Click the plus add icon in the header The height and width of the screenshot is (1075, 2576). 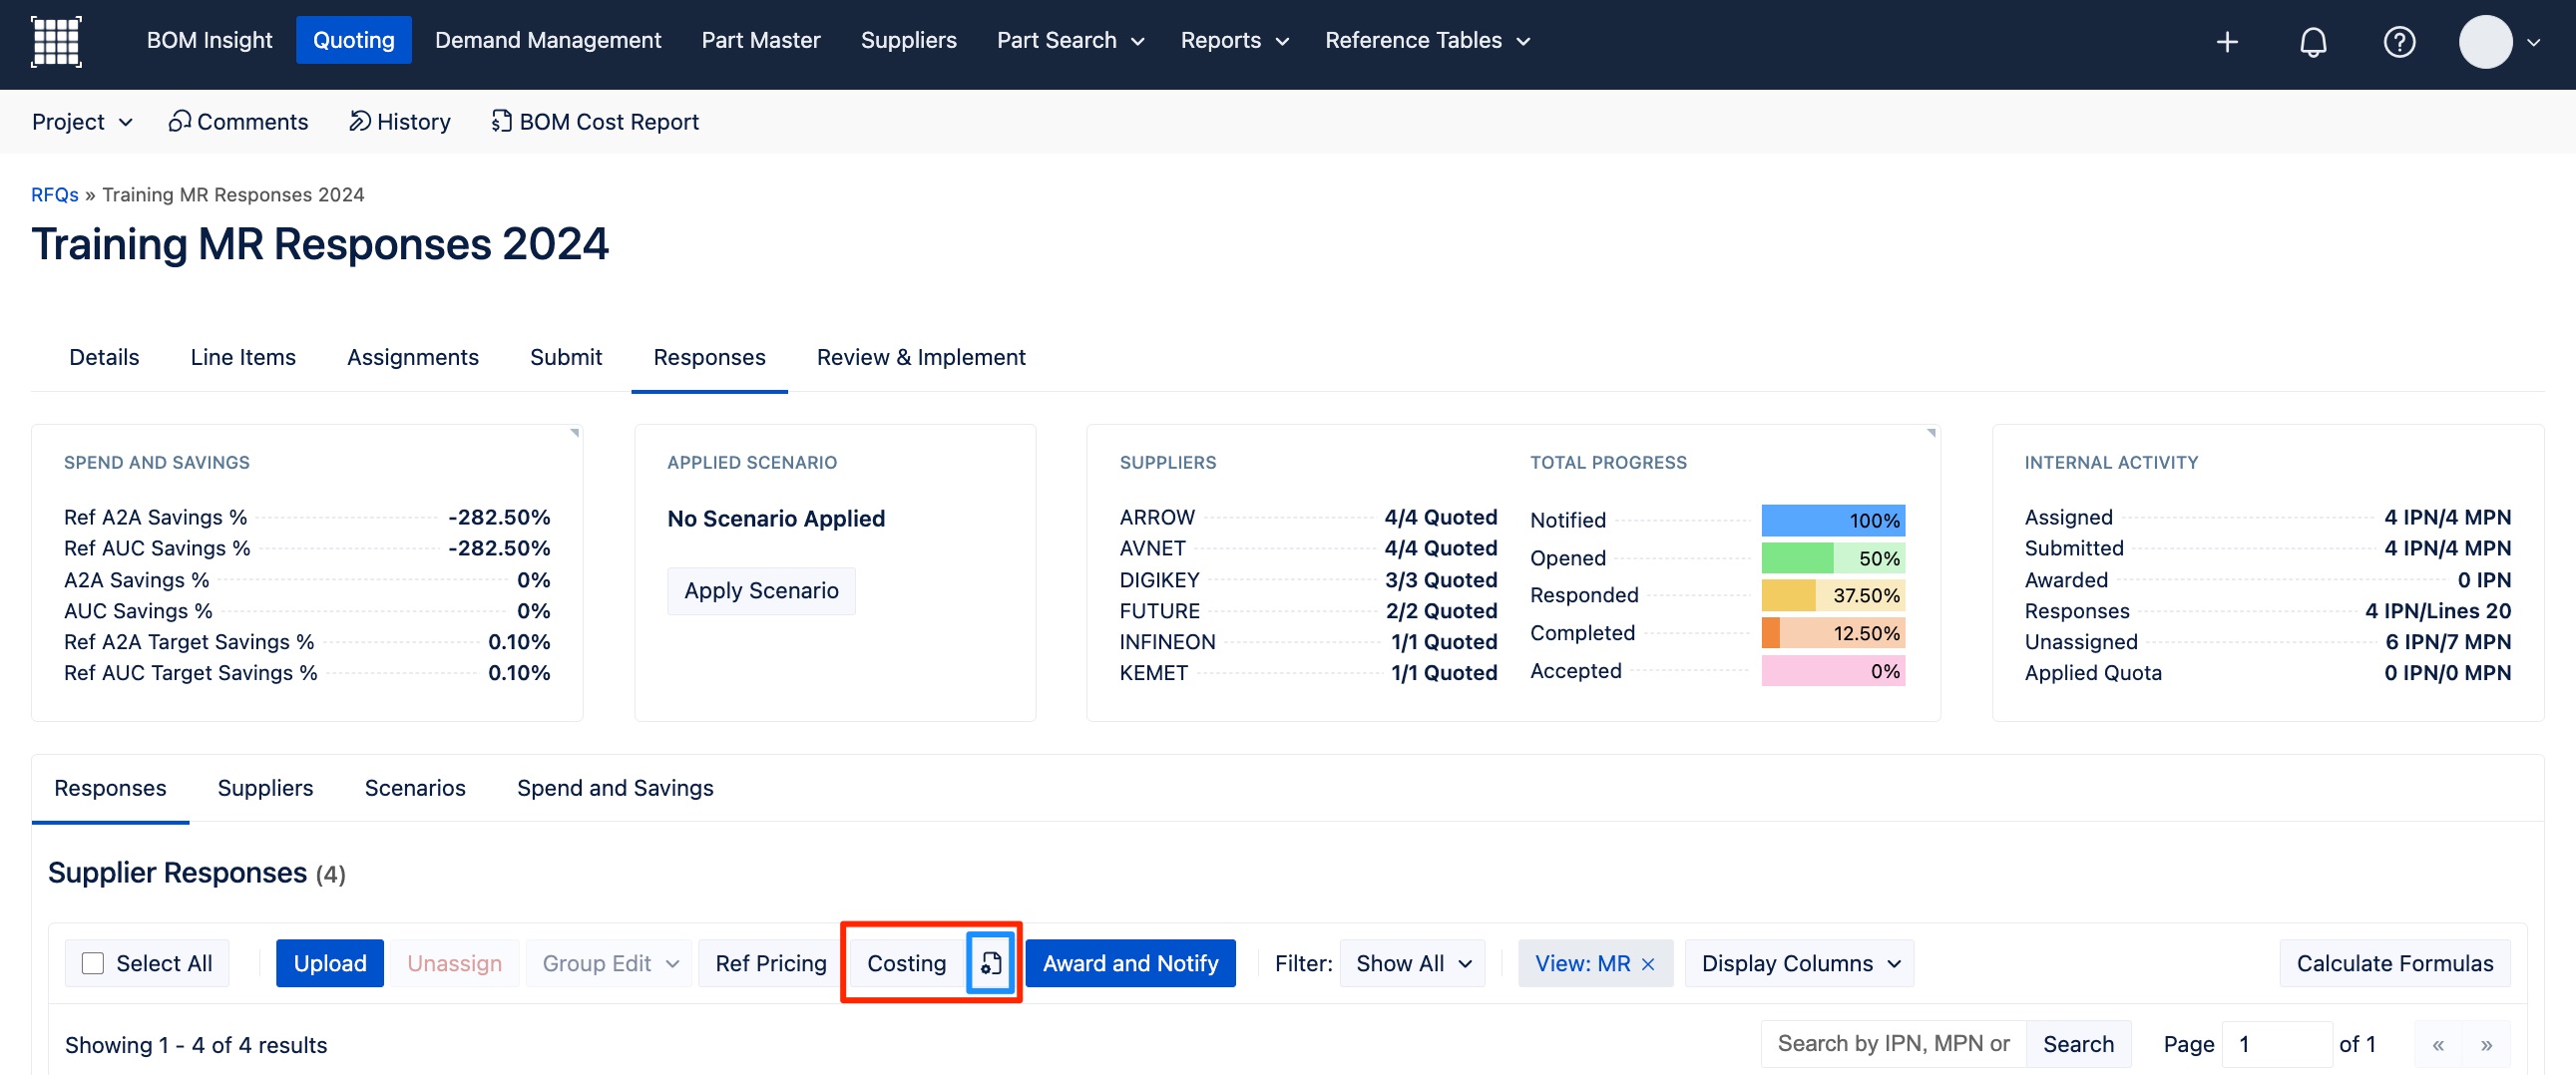point(2227,42)
